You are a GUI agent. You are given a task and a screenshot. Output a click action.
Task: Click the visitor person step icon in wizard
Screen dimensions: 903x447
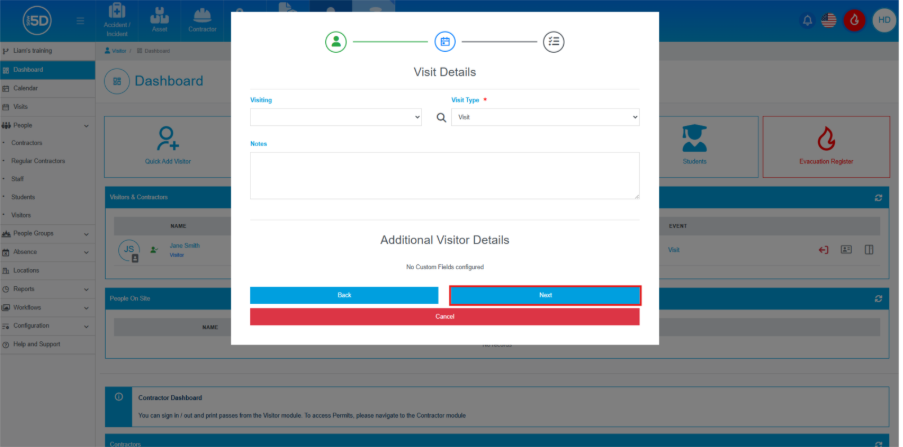[336, 42]
